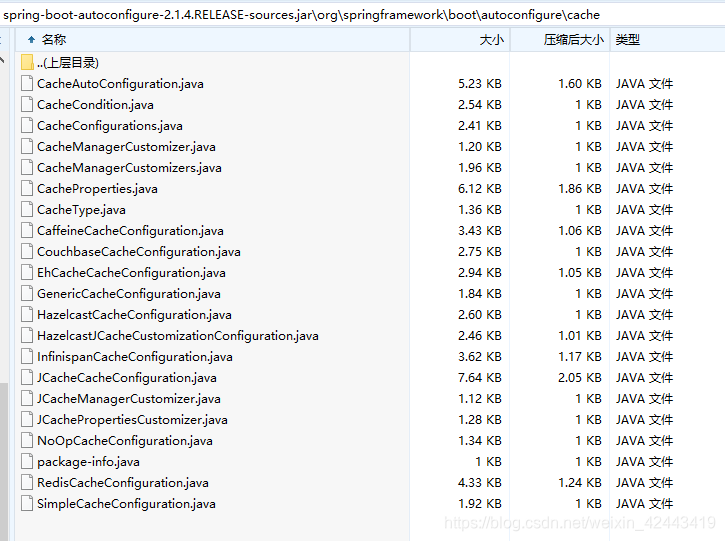Click file icon beside RedisCacheConfiguration.java
This screenshot has height=541, width=725.
[27, 483]
